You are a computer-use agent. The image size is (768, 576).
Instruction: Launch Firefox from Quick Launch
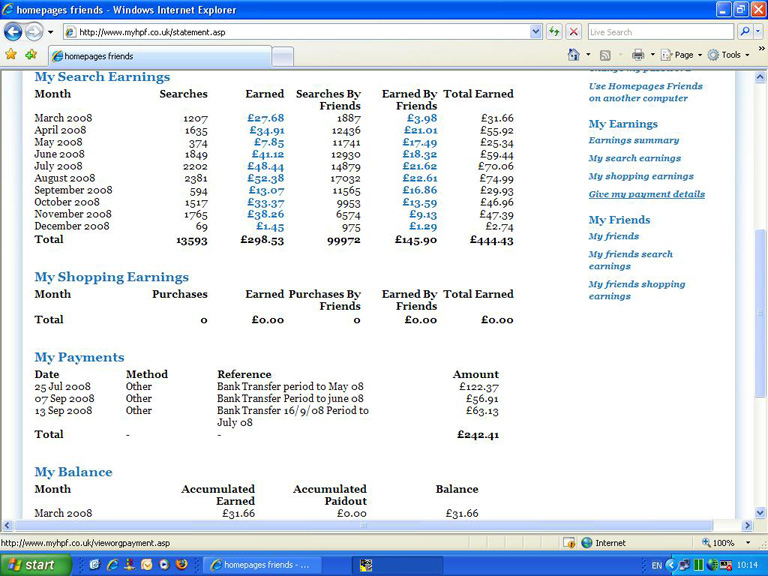(x=181, y=565)
